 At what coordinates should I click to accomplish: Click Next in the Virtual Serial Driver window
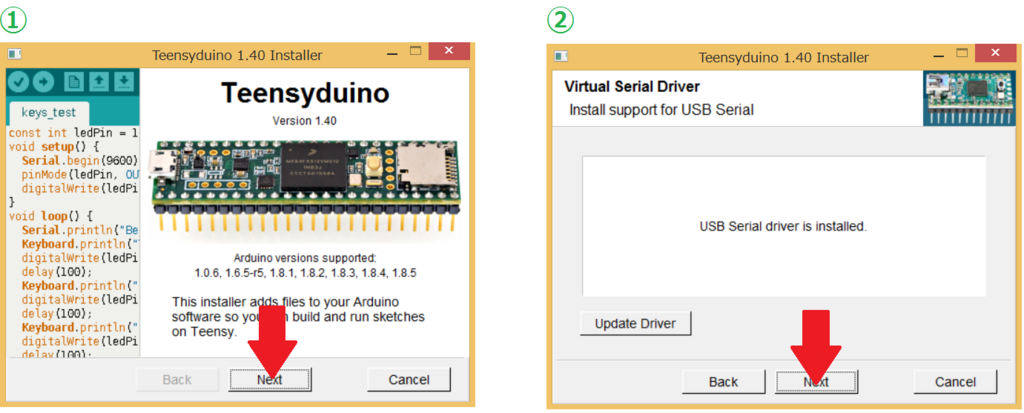point(816,382)
